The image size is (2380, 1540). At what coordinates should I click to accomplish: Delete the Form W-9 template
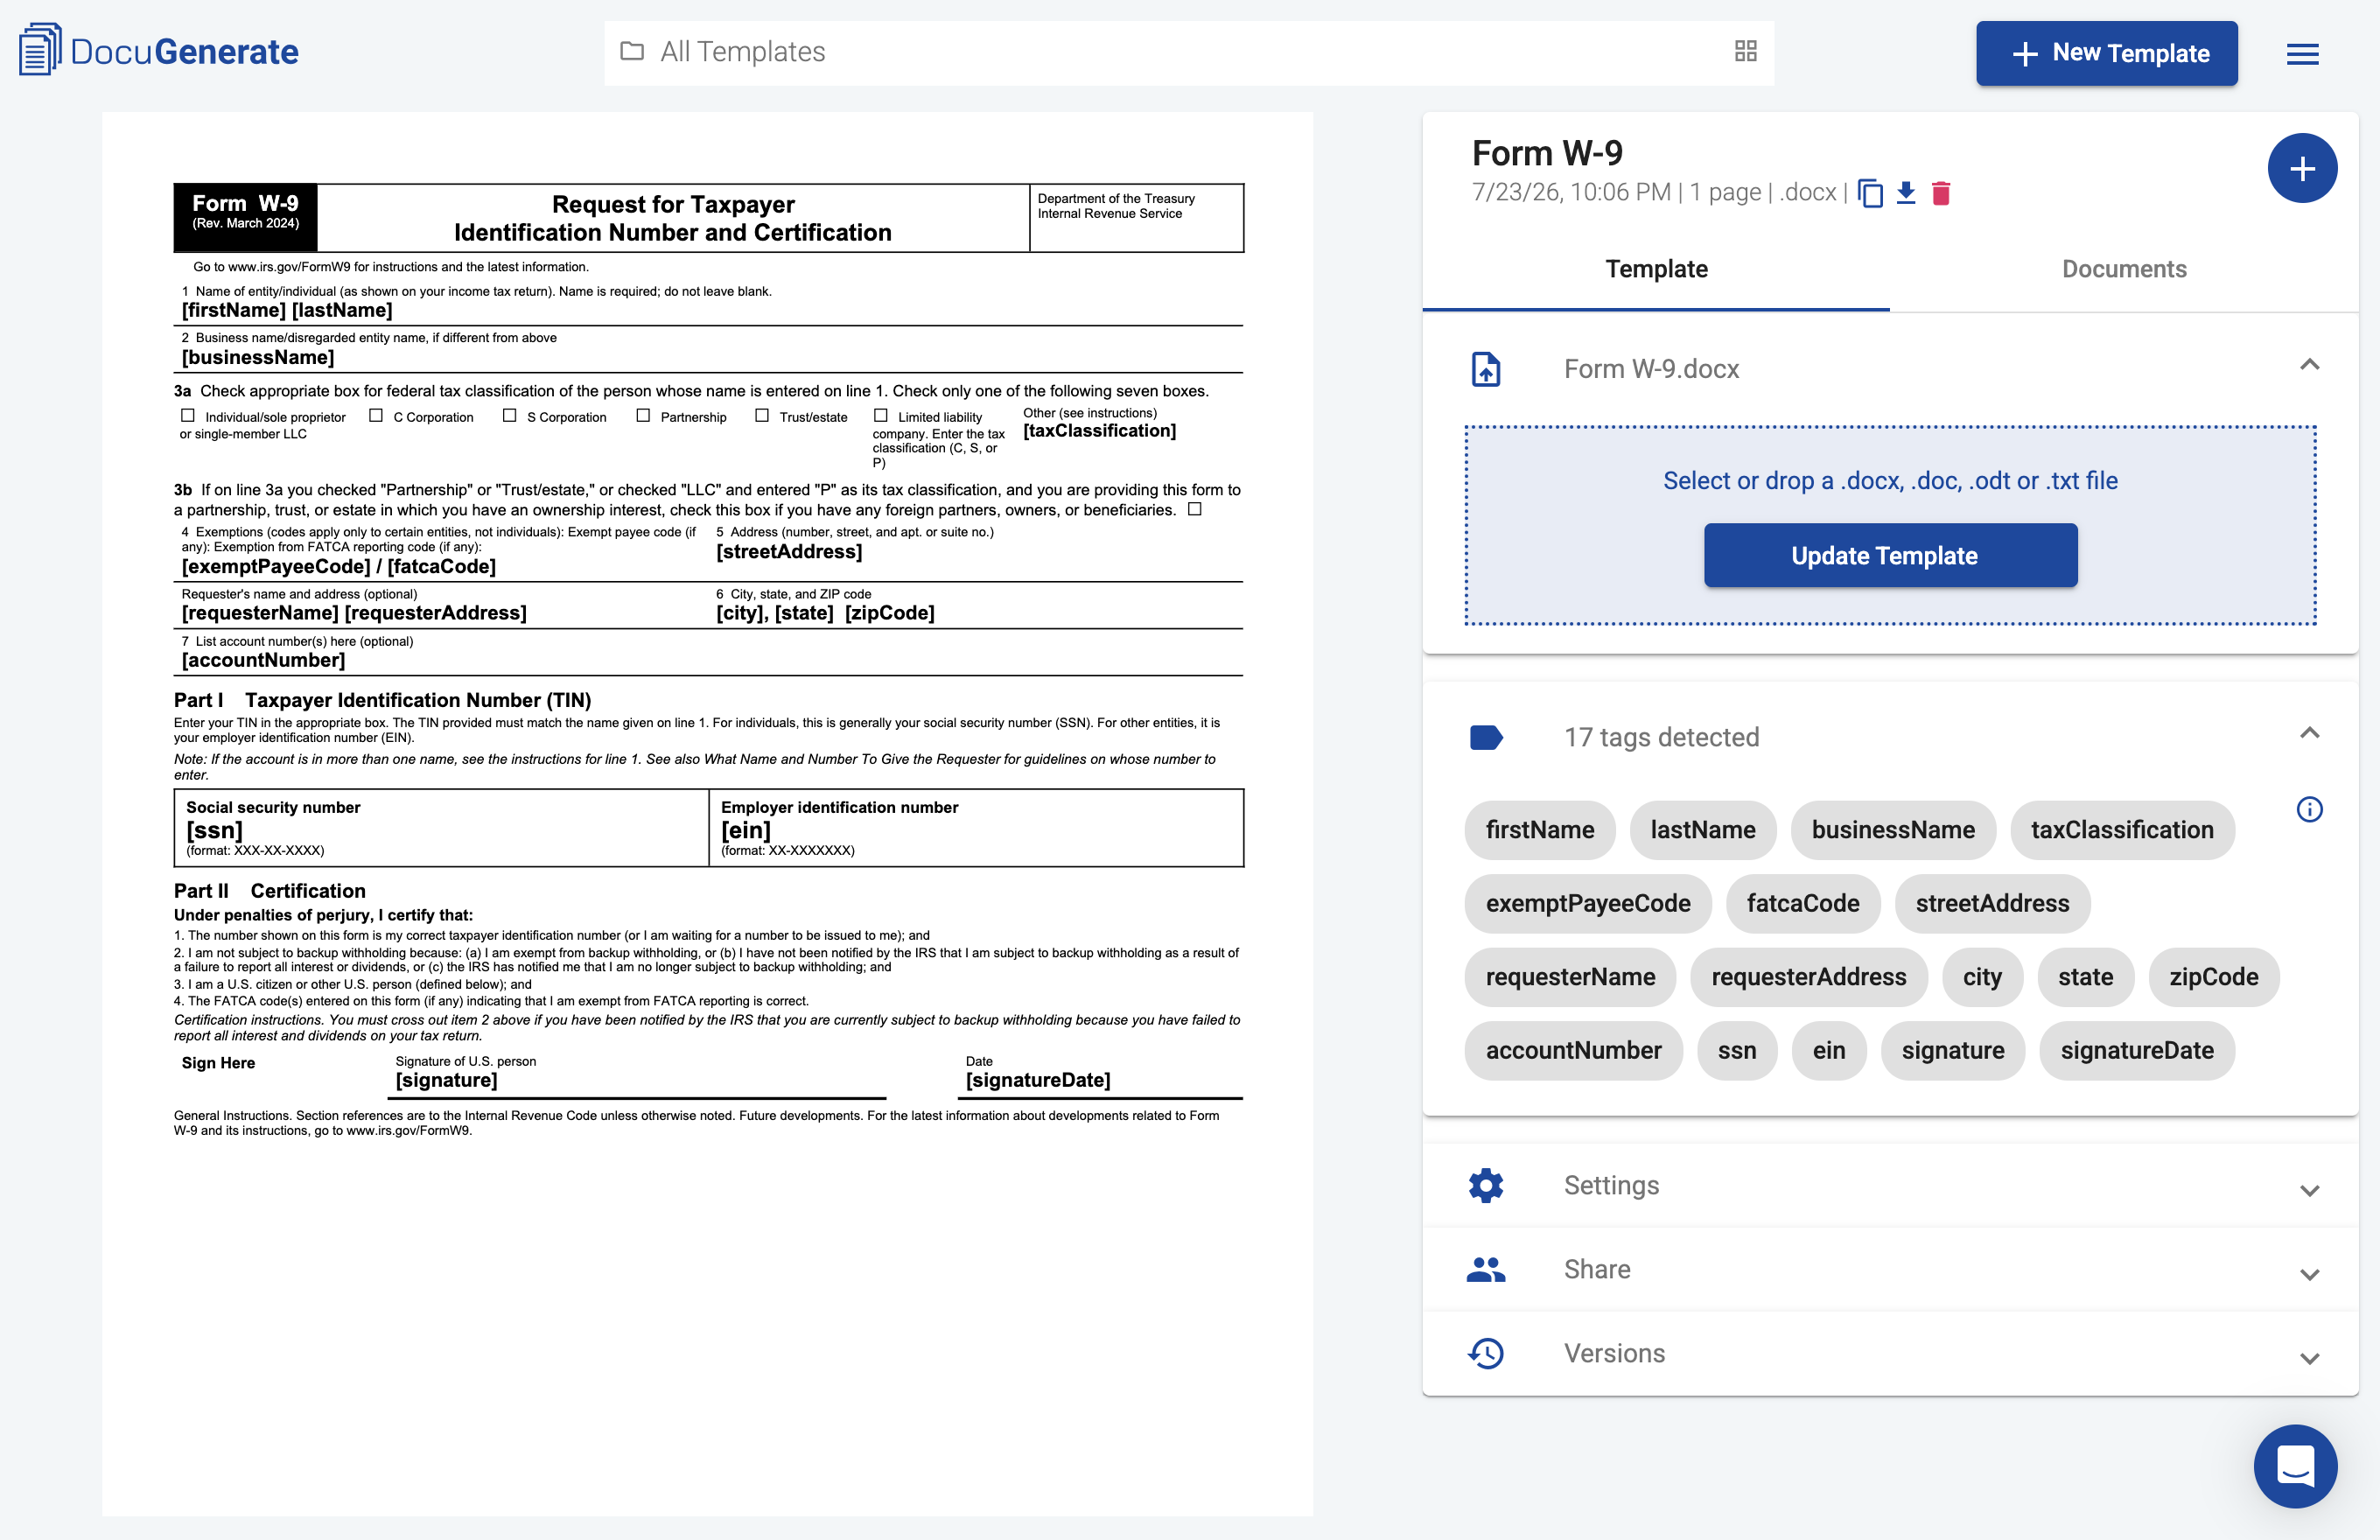[x=1941, y=193]
